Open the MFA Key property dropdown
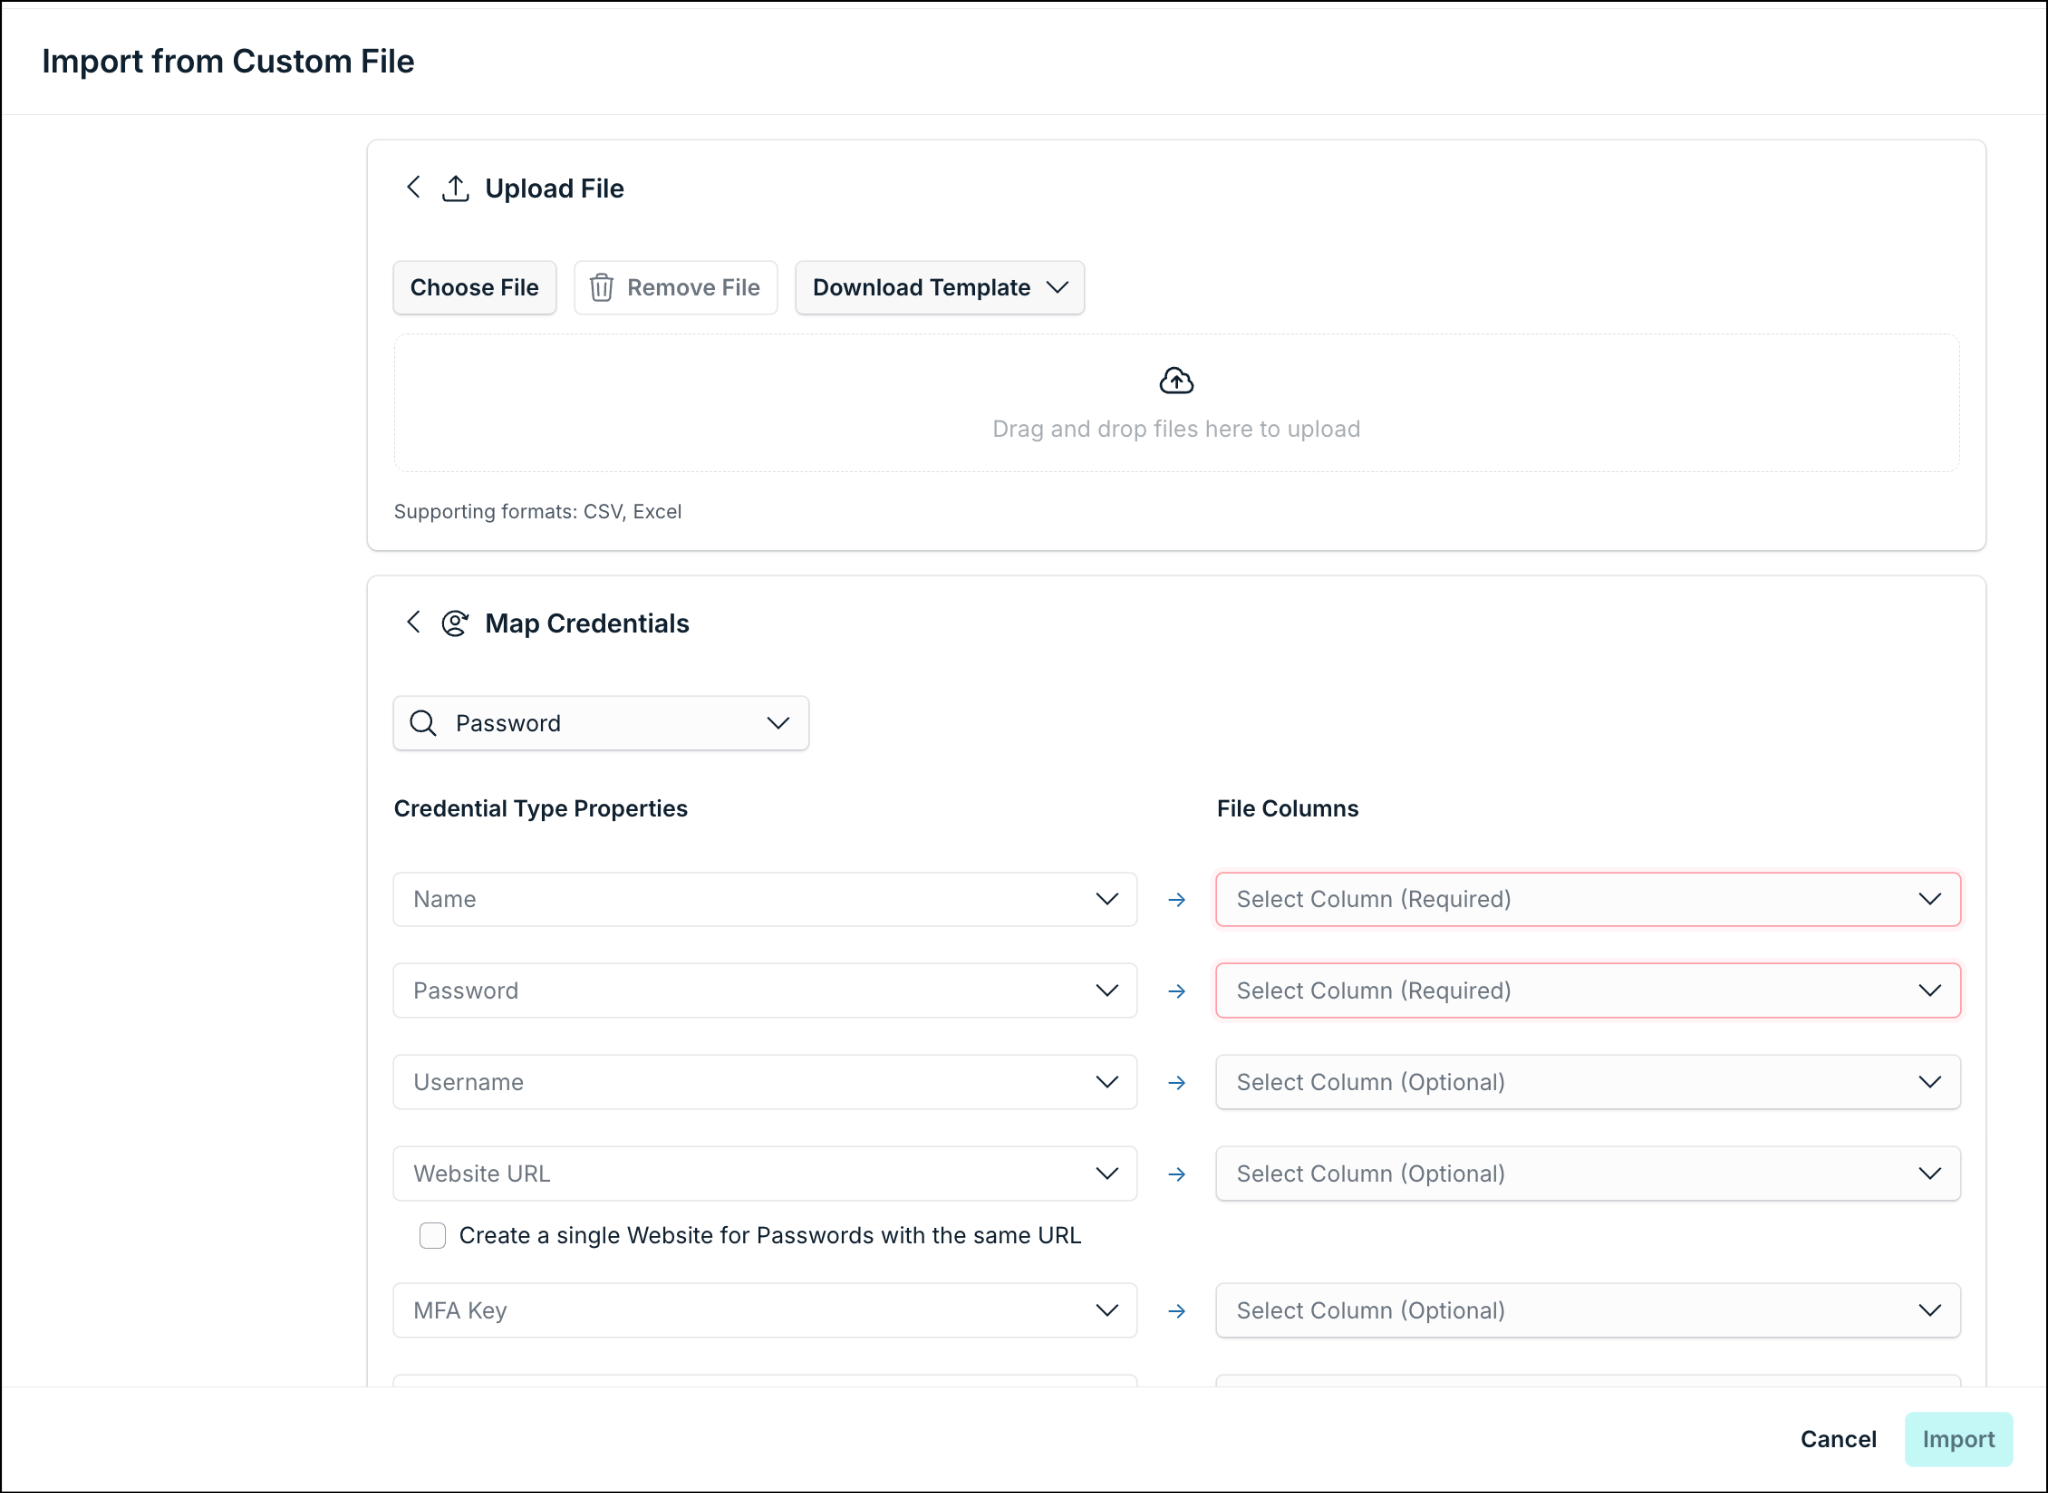 pos(765,1310)
